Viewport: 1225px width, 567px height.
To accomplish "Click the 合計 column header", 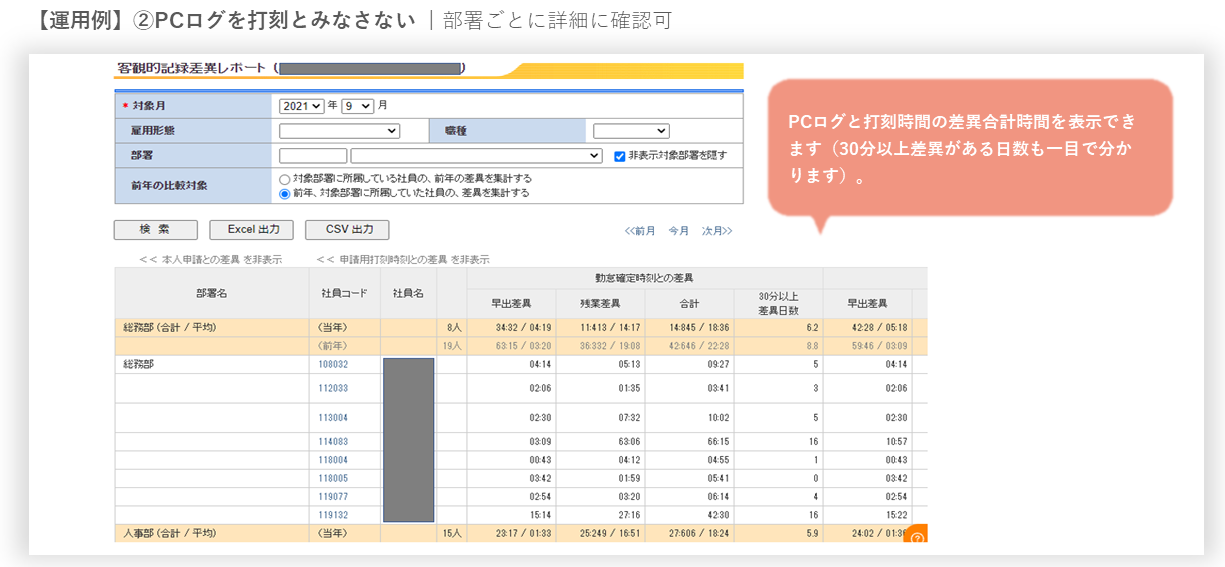I will [x=689, y=303].
